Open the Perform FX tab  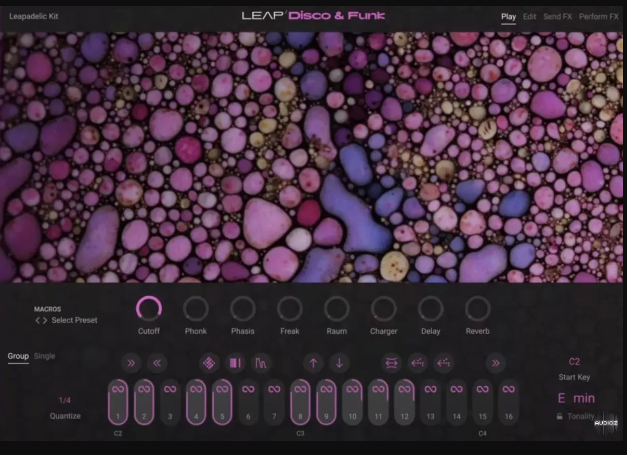[599, 17]
